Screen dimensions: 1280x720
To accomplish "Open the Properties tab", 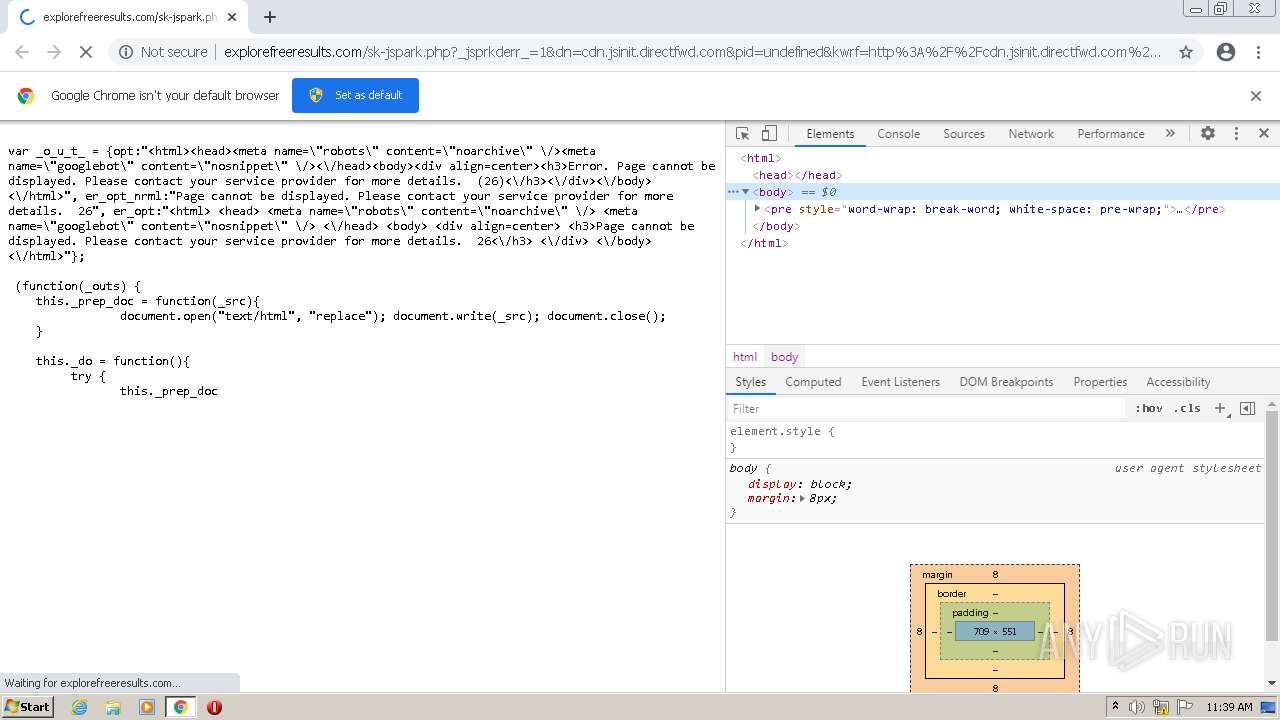I will pyautogui.click(x=1100, y=382).
